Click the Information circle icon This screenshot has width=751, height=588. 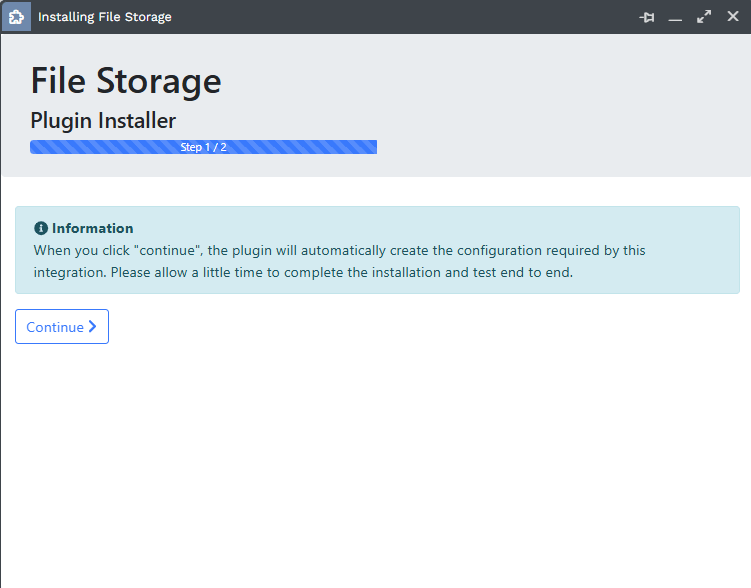[41, 228]
